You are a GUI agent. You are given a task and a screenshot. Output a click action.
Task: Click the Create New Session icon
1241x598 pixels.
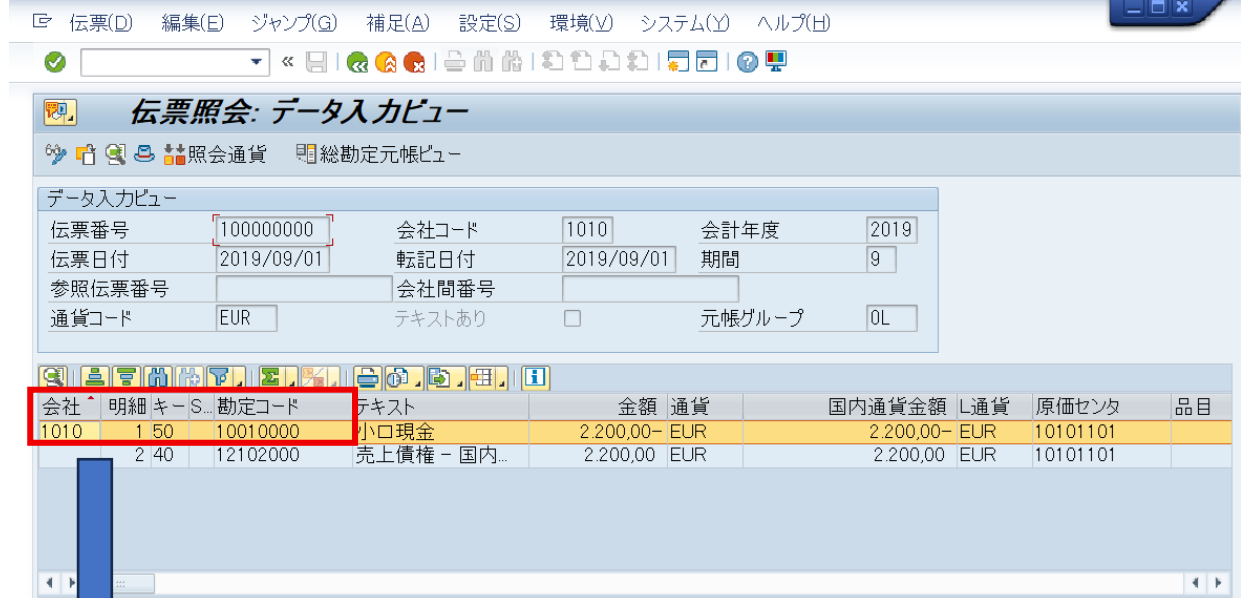pos(677,62)
